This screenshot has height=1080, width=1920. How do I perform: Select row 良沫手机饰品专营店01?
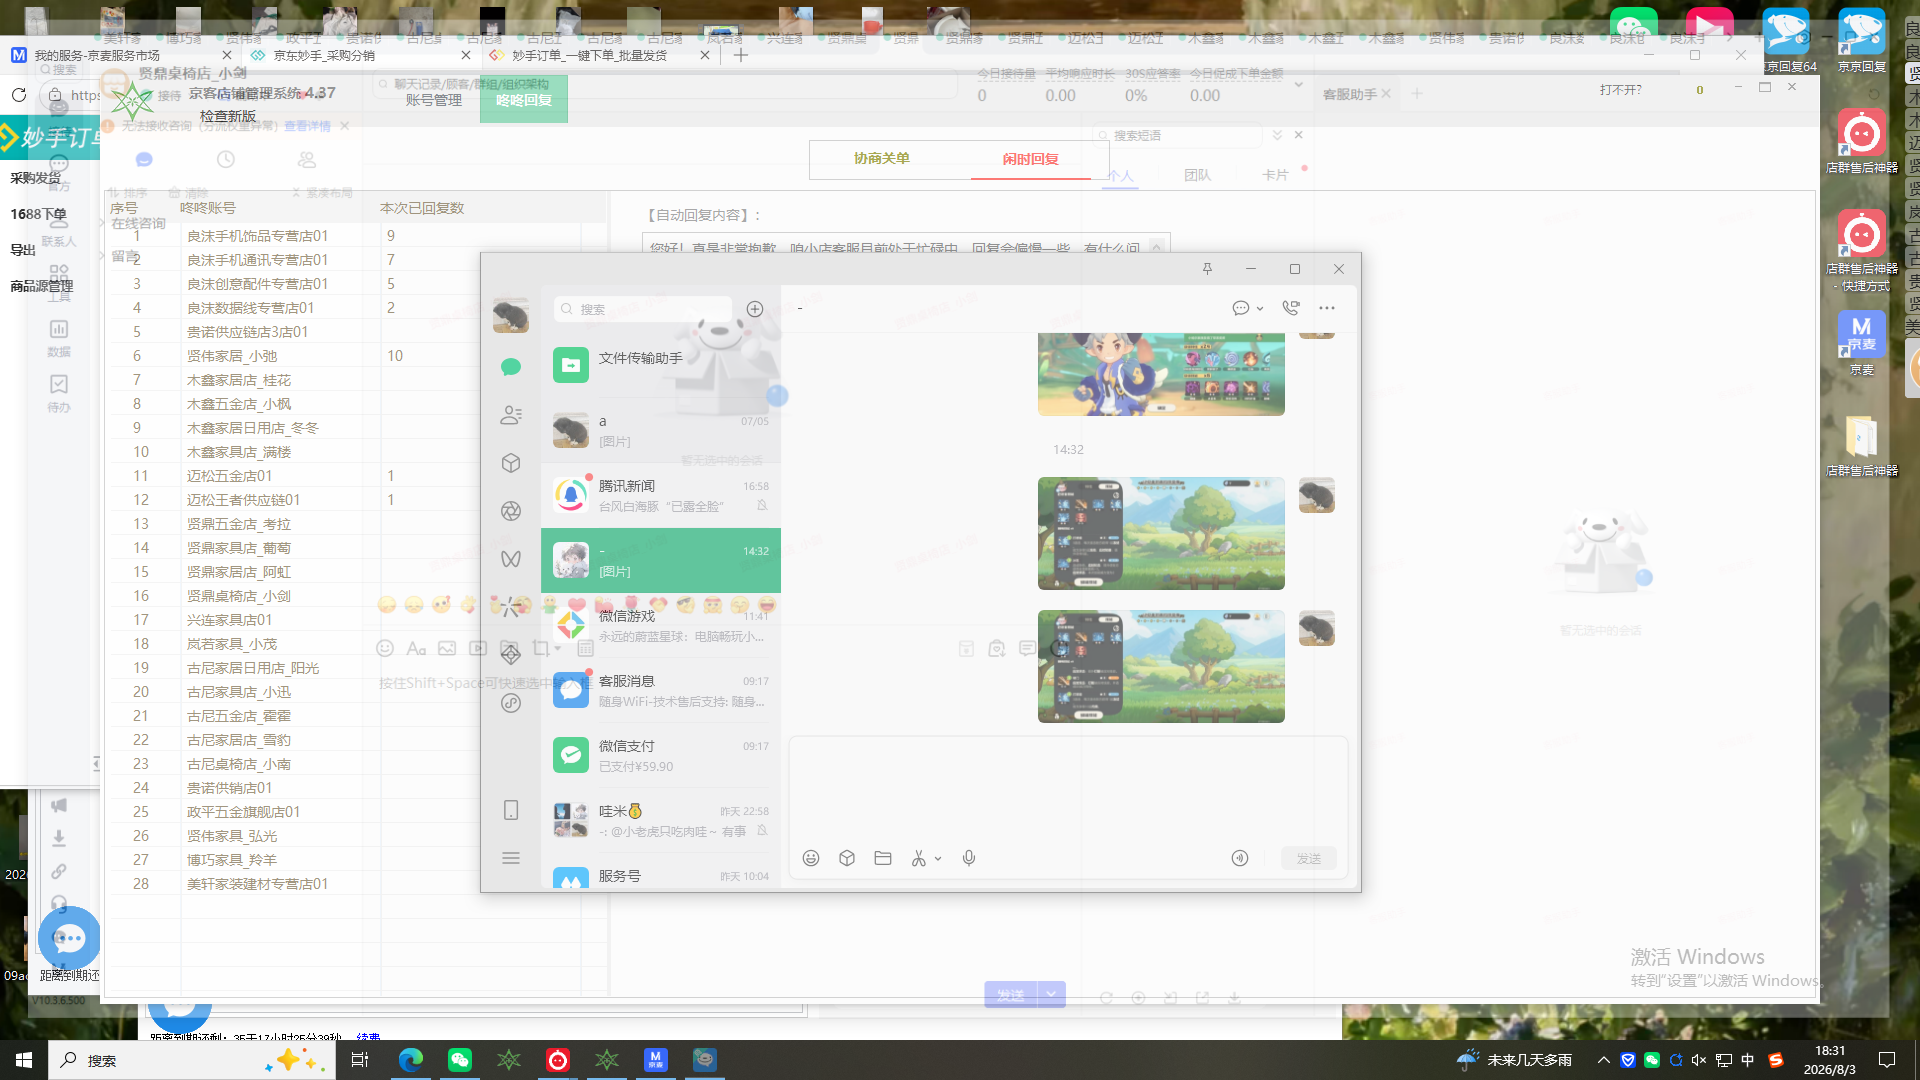point(357,236)
